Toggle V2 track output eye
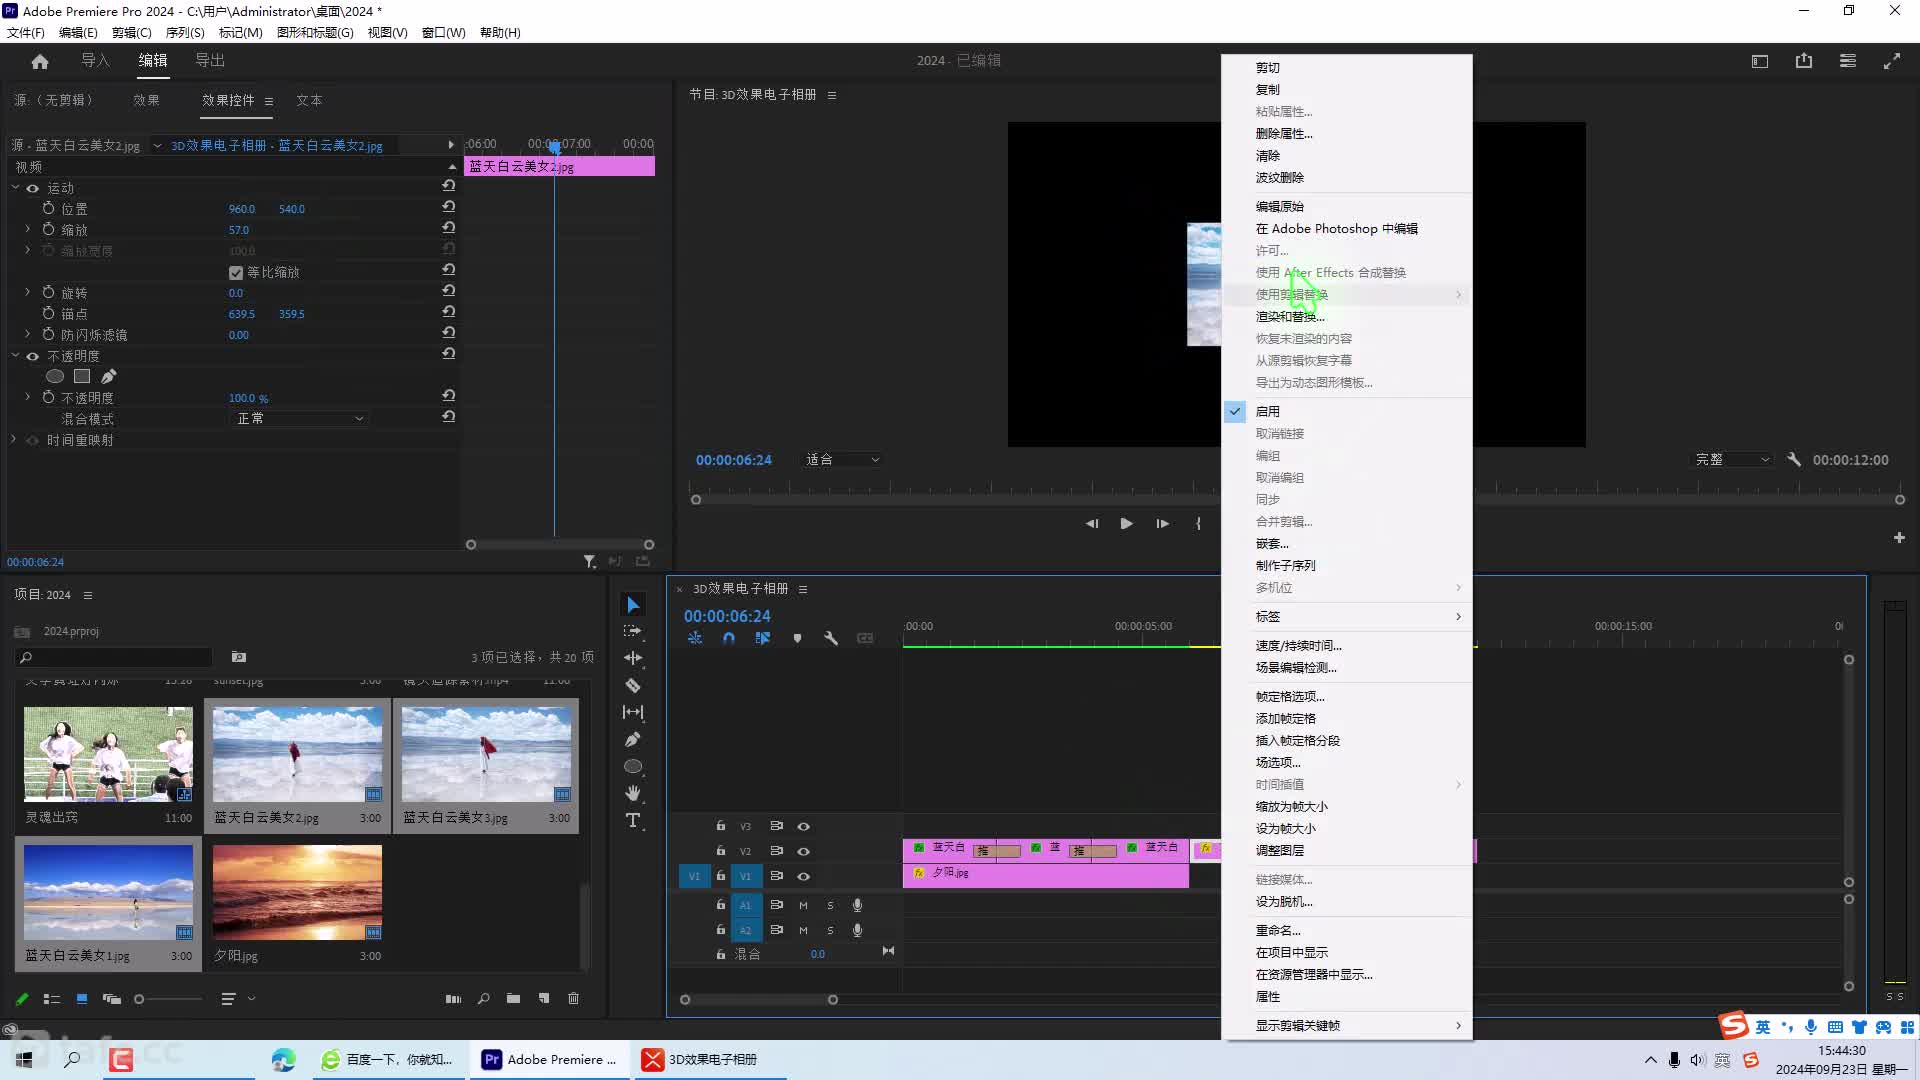Viewport: 1920px width, 1080px height. [803, 851]
